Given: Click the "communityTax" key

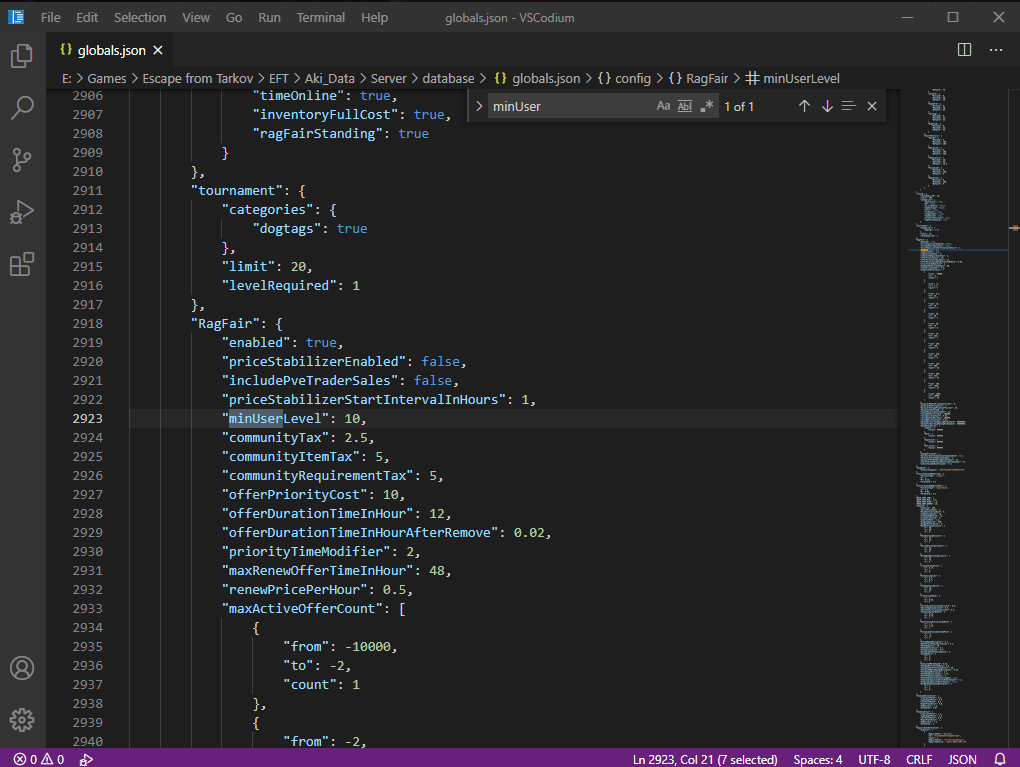Looking at the screenshot, I should pyautogui.click(x=275, y=438).
